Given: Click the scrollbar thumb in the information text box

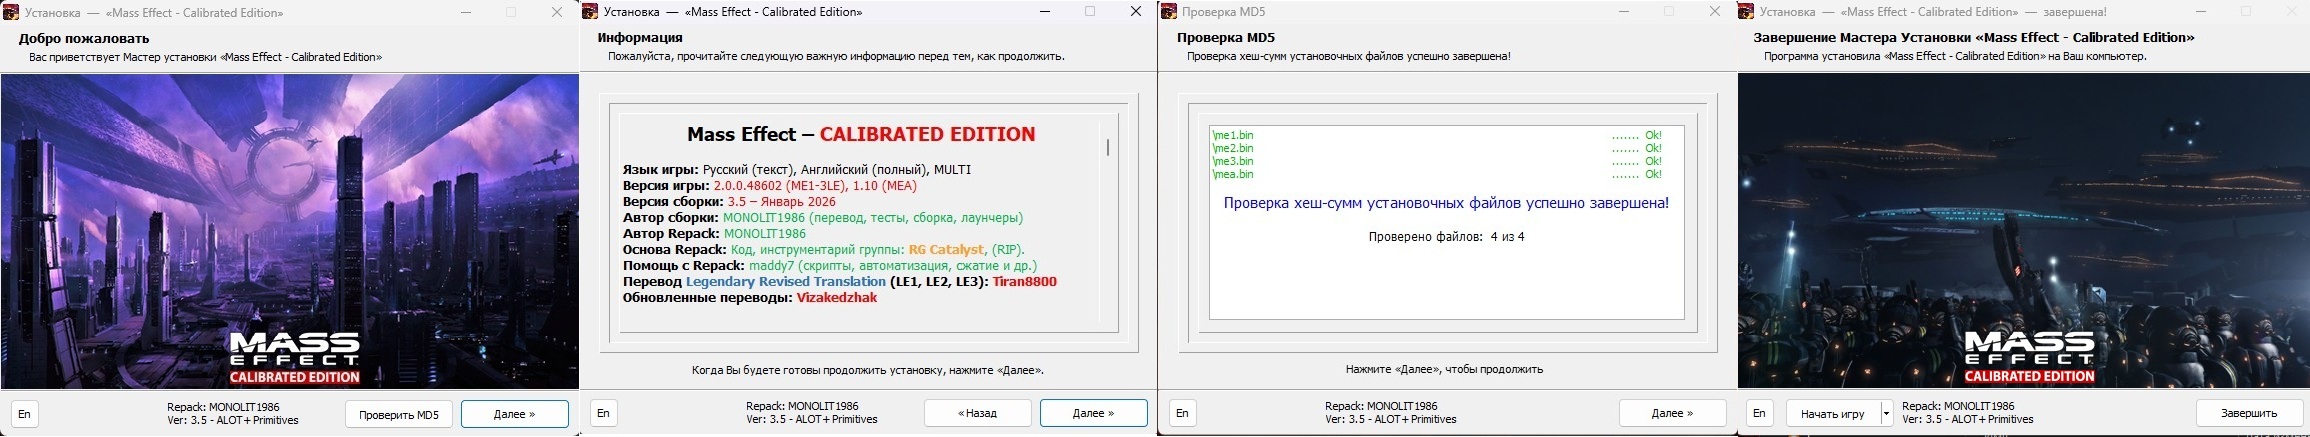Looking at the screenshot, I should click(x=1108, y=147).
